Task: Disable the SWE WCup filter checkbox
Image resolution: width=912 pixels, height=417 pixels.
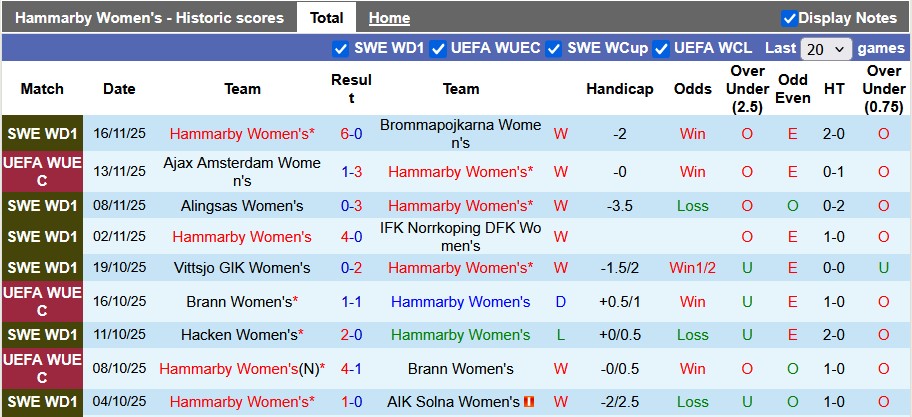Action: click(554, 48)
